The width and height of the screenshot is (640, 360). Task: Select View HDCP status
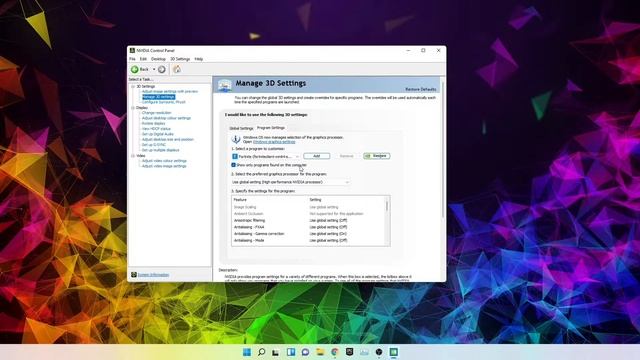pos(156,129)
